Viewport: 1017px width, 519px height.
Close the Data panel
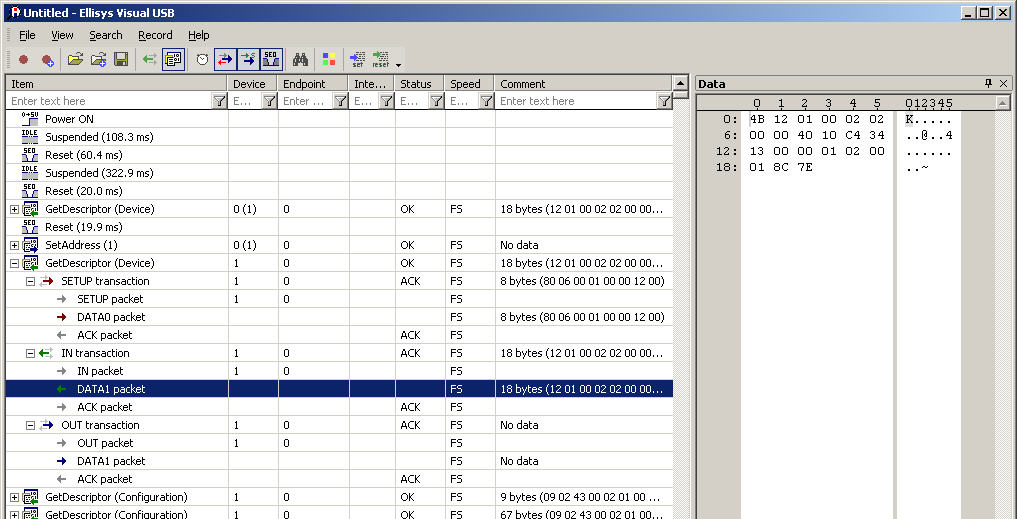tap(1003, 83)
